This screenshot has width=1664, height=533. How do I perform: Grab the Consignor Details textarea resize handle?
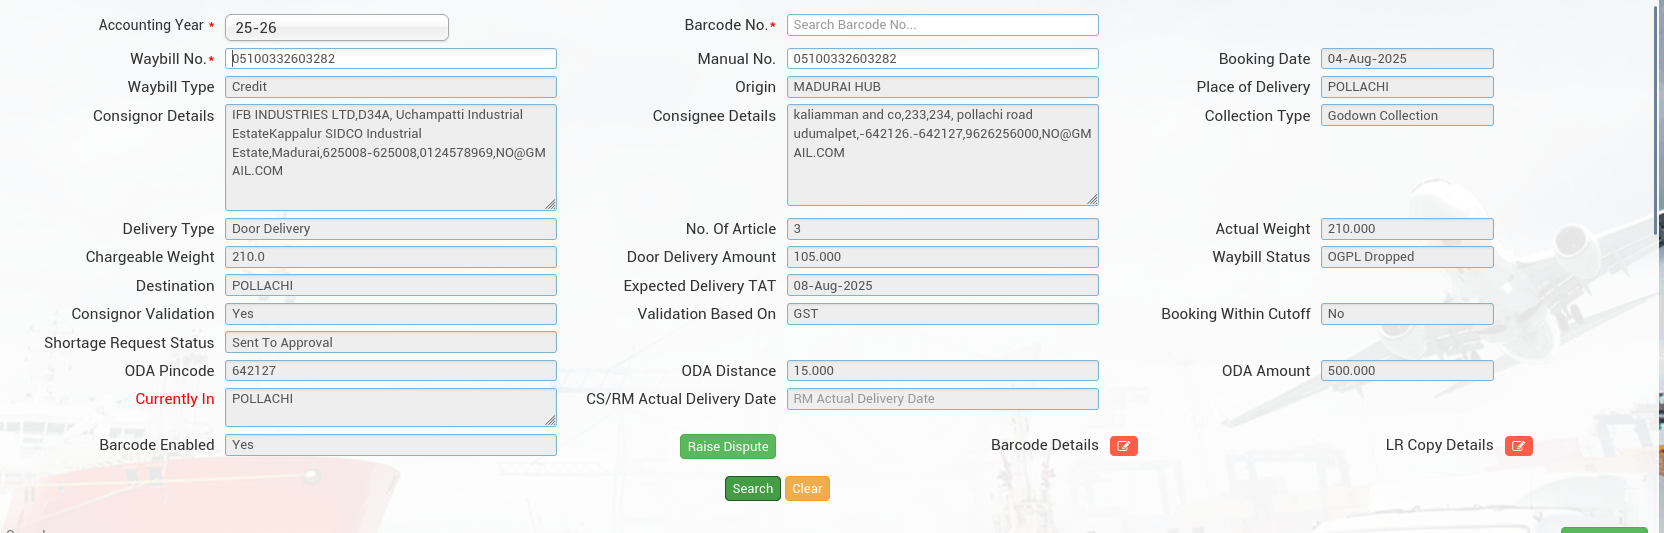[x=550, y=204]
